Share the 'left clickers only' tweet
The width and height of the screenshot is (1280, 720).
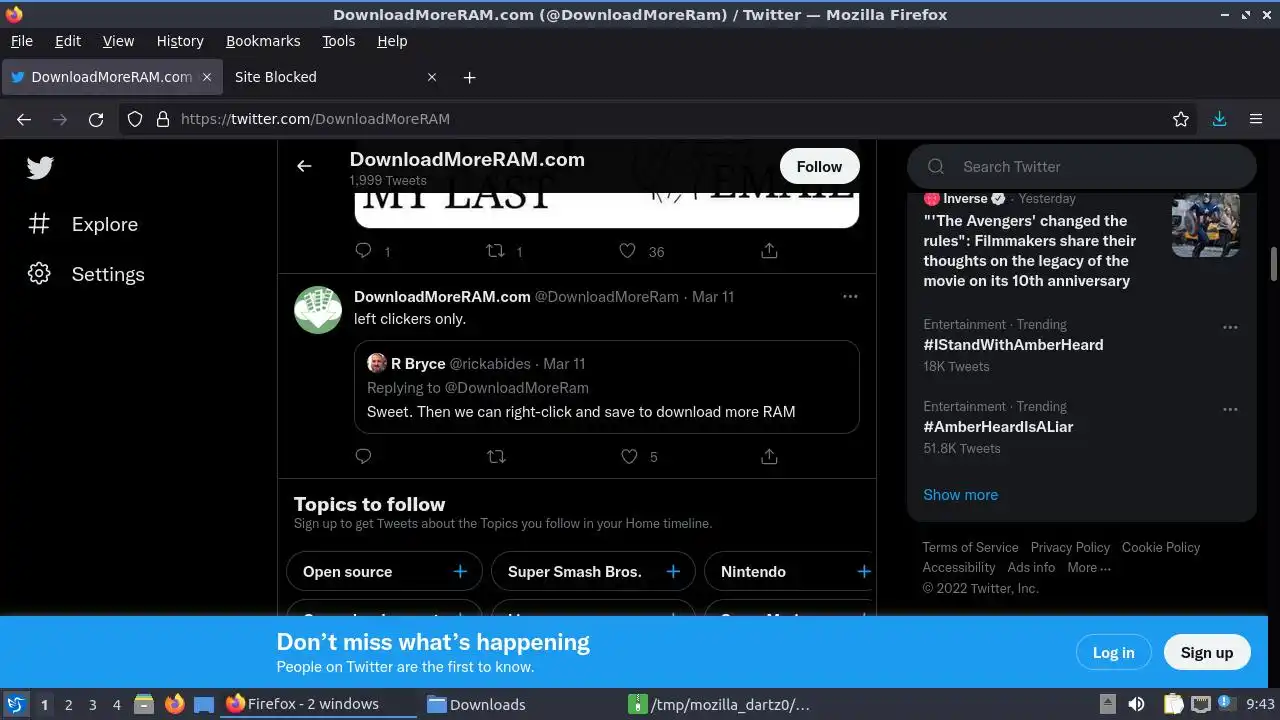click(x=769, y=456)
